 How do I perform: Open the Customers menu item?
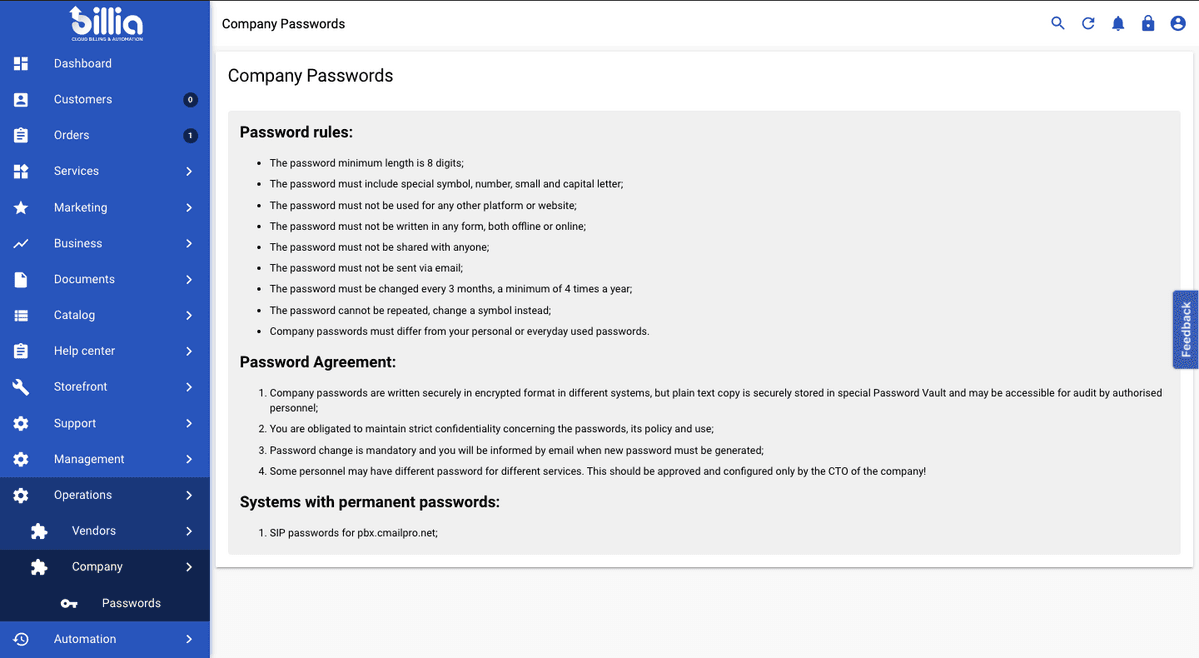click(83, 100)
